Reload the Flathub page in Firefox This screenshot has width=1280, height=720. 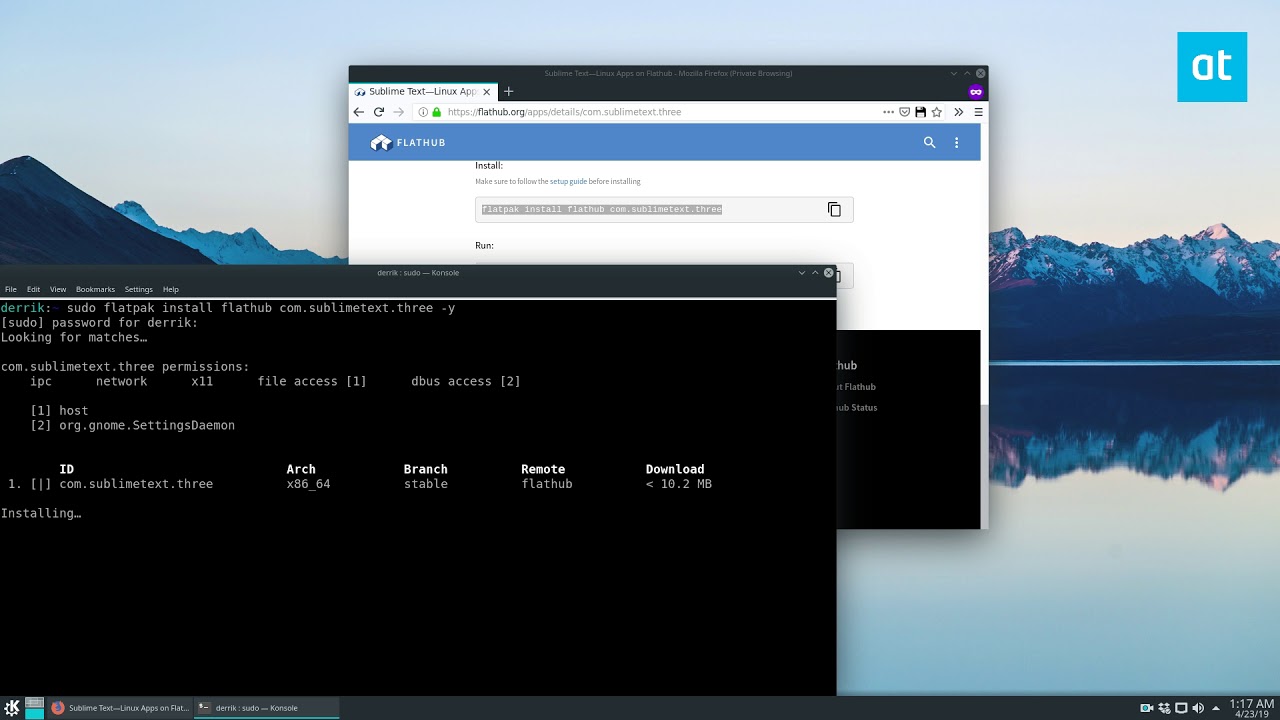coord(379,112)
